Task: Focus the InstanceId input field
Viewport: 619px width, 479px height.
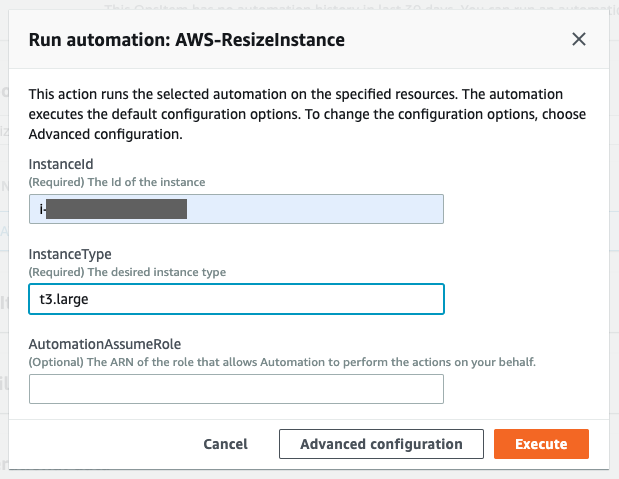Action: tap(236, 209)
